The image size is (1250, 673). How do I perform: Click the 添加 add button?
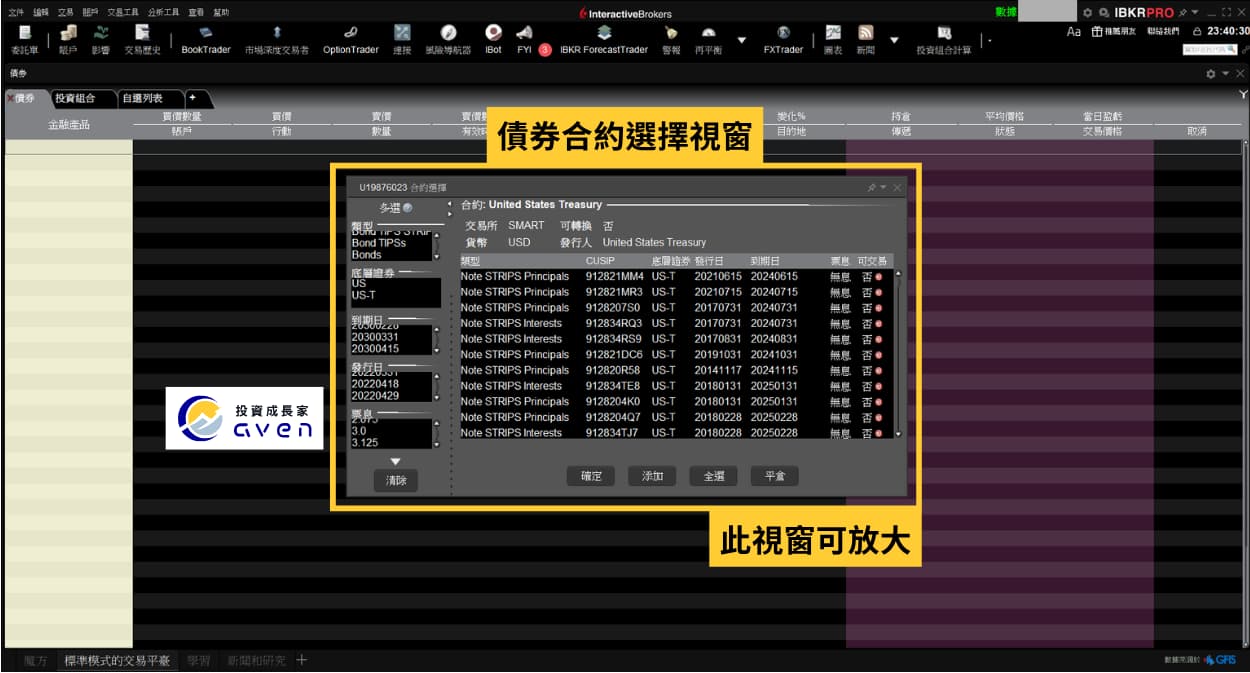652,476
